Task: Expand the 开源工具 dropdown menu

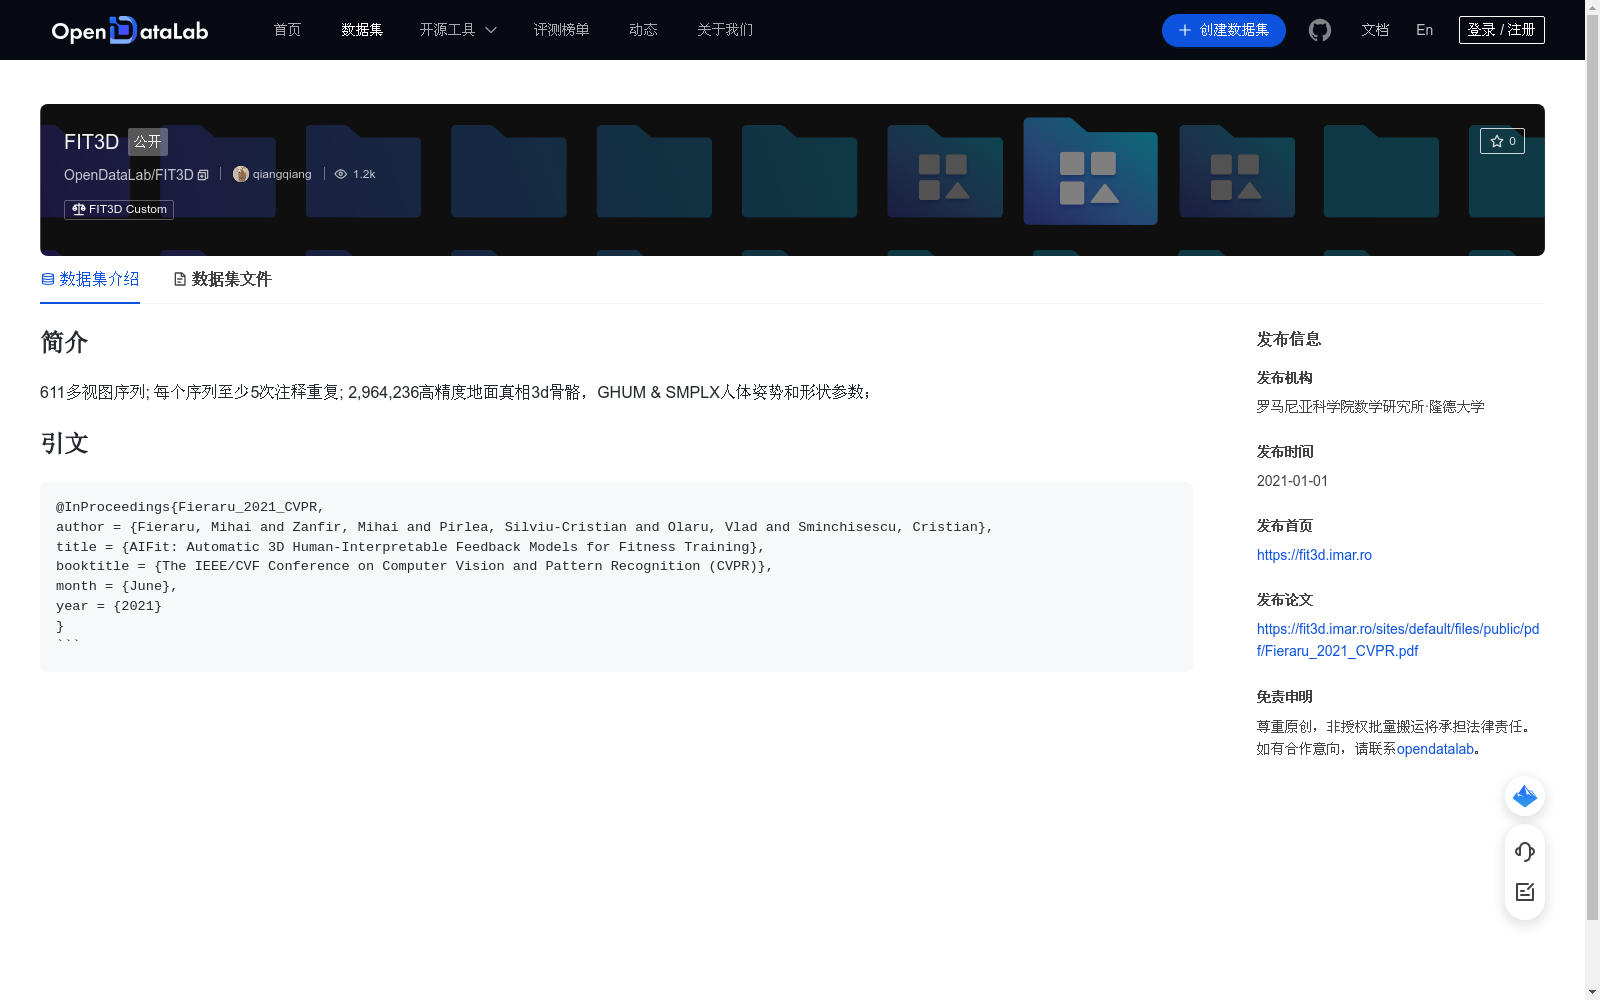Action: point(458,30)
